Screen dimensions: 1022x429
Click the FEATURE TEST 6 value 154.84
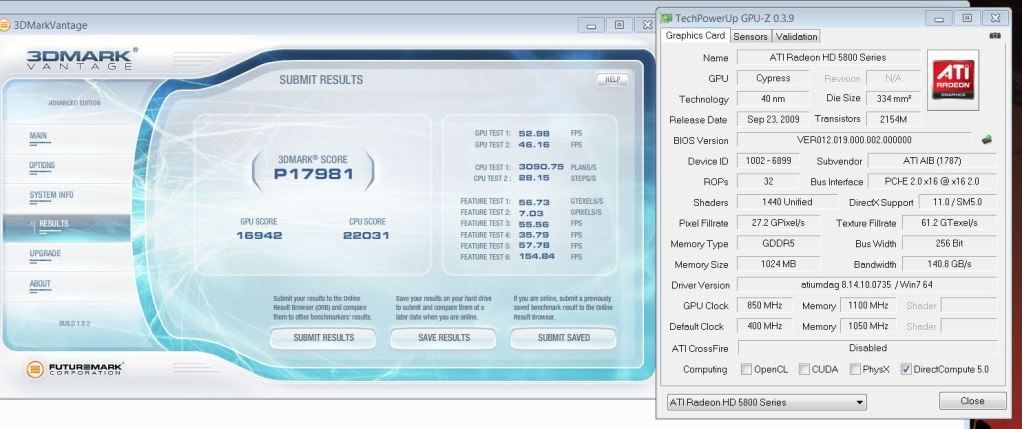[x=537, y=257]
